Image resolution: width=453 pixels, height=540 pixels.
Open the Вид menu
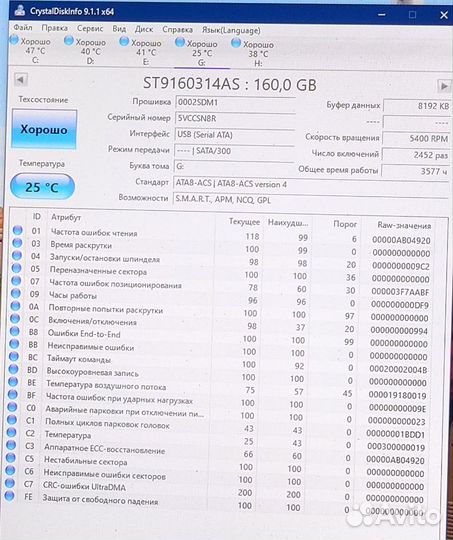[x=119, y=29]
